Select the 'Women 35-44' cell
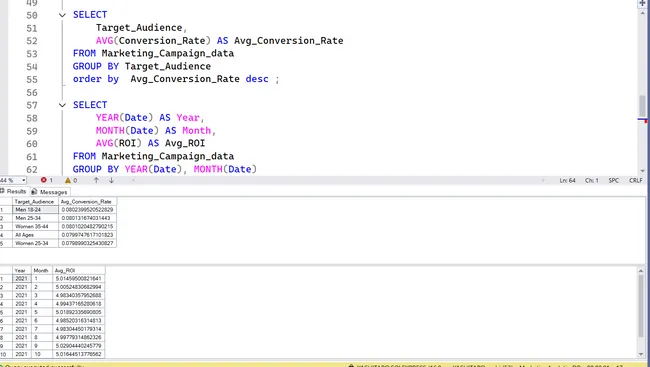Viewport: 650px width, 367px height. 35,226
